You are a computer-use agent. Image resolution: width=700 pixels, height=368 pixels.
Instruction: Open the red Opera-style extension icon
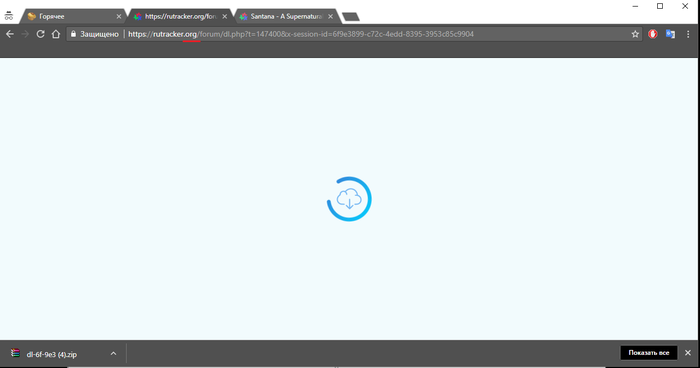click(x=653, y=34)
